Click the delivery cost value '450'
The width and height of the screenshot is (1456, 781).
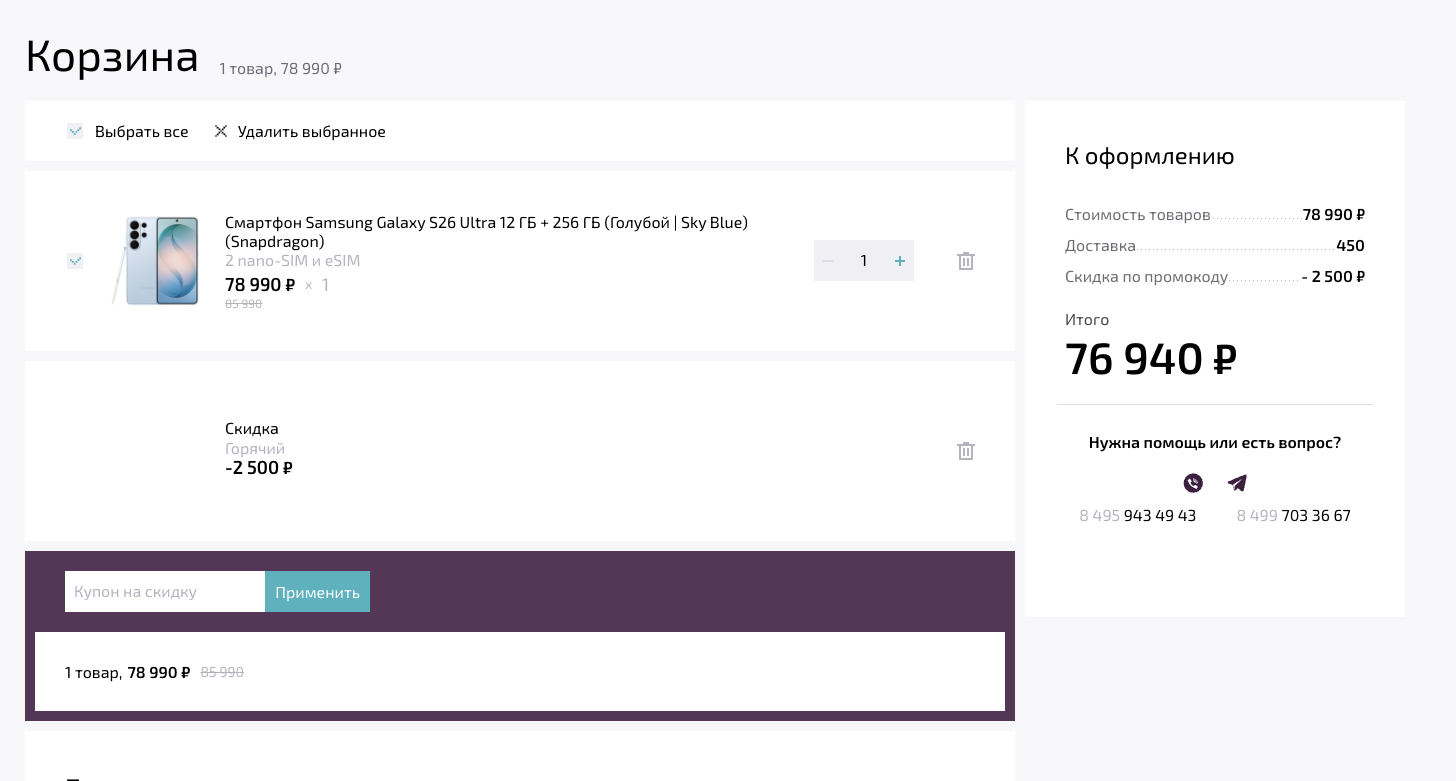1350,246
